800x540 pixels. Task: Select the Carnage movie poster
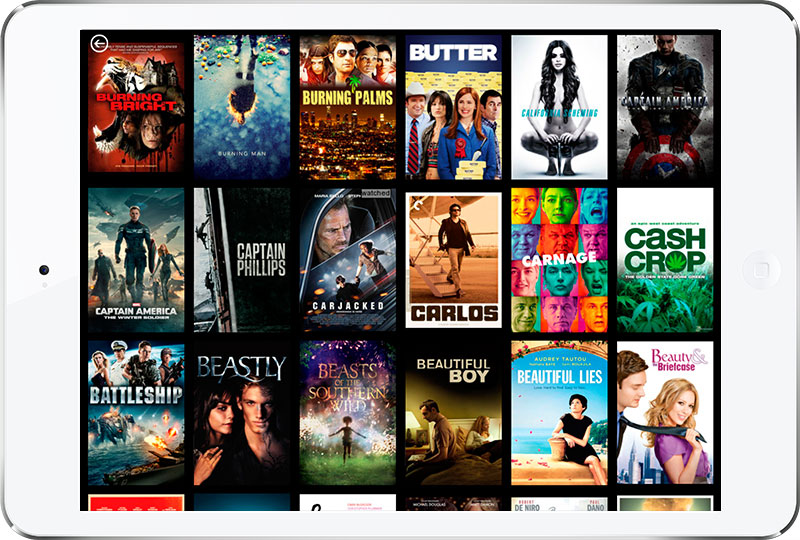559,260
